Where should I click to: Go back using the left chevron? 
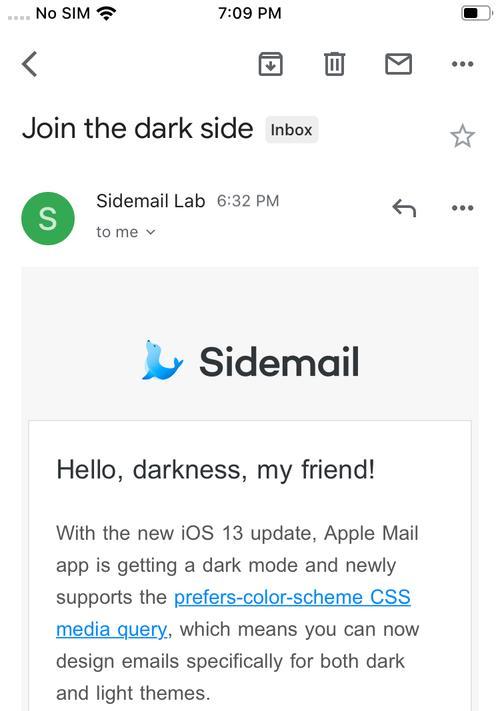click(29, 64)
